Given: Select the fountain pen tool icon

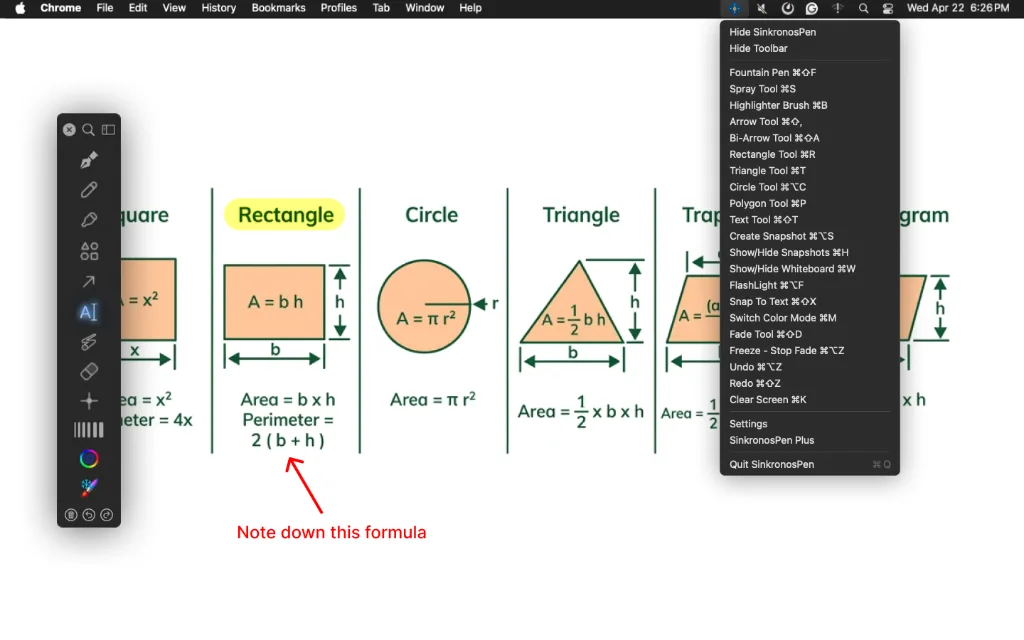Looking at the screenshot, I should click(89, 159).
